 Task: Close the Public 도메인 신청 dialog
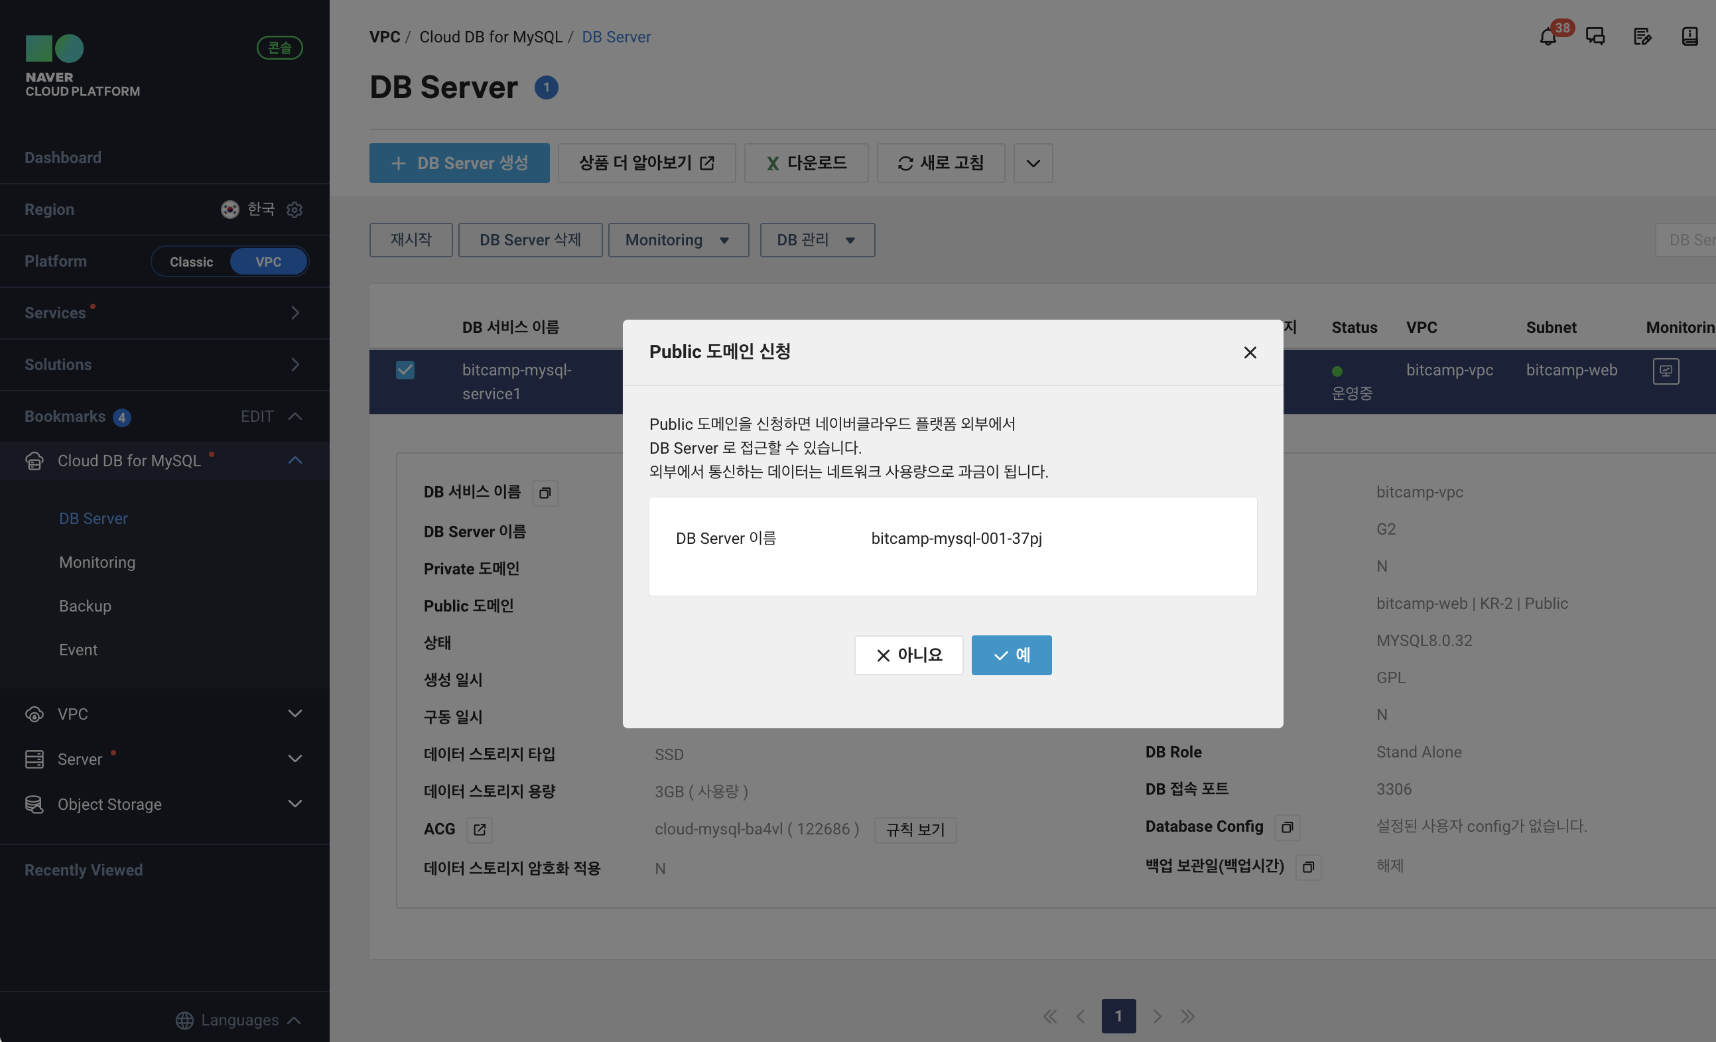tap(1250, 352)
